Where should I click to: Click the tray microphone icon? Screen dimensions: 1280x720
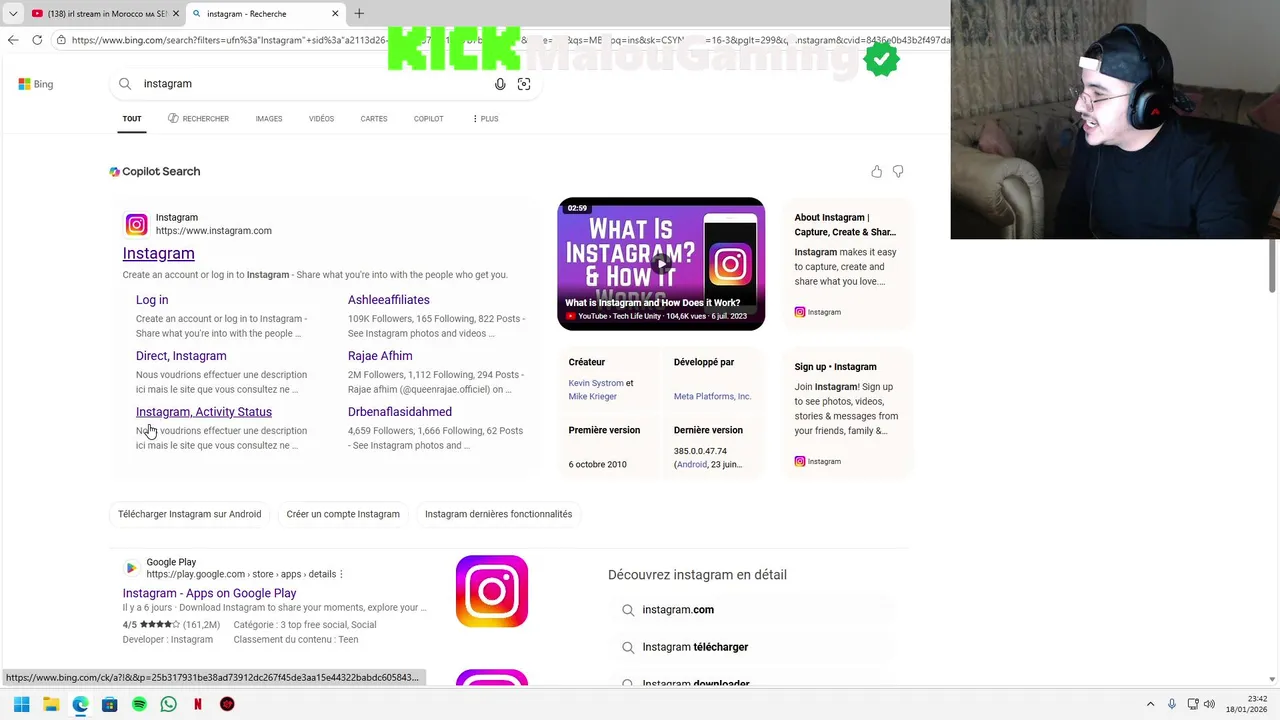(1172, 704)
